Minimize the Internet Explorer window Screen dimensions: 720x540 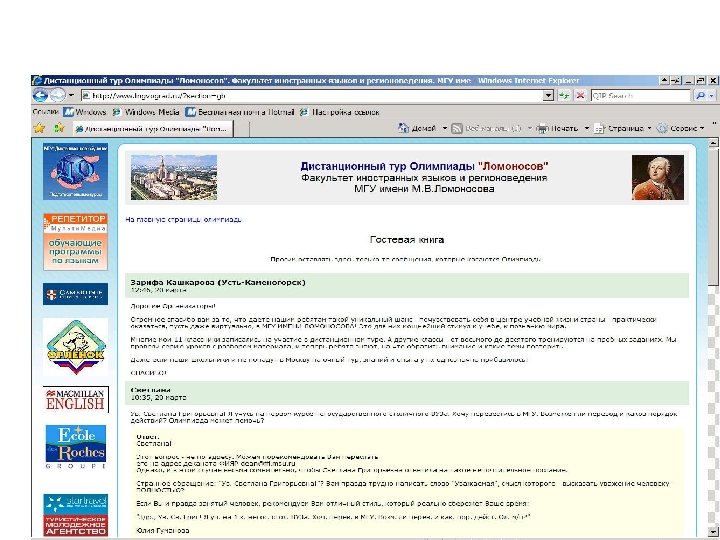(x=689, y=80)
